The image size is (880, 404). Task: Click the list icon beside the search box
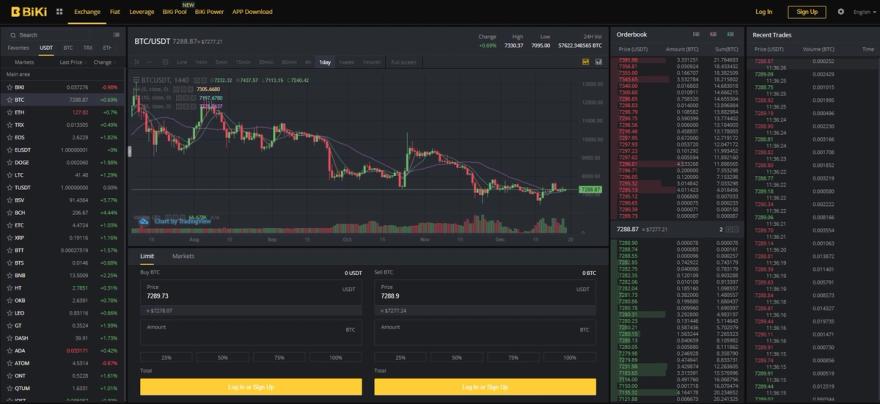116,35
